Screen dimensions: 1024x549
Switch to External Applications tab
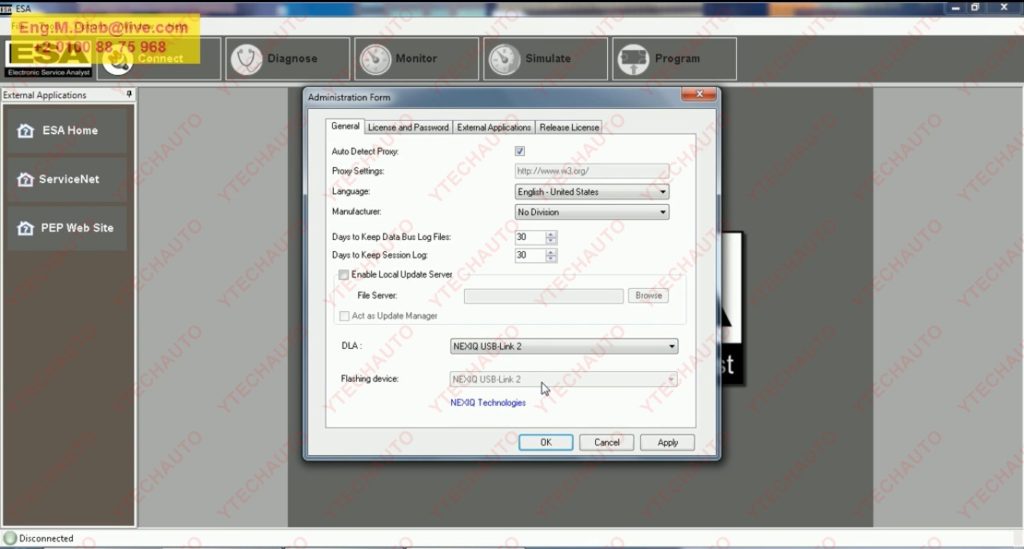[494, 128]
